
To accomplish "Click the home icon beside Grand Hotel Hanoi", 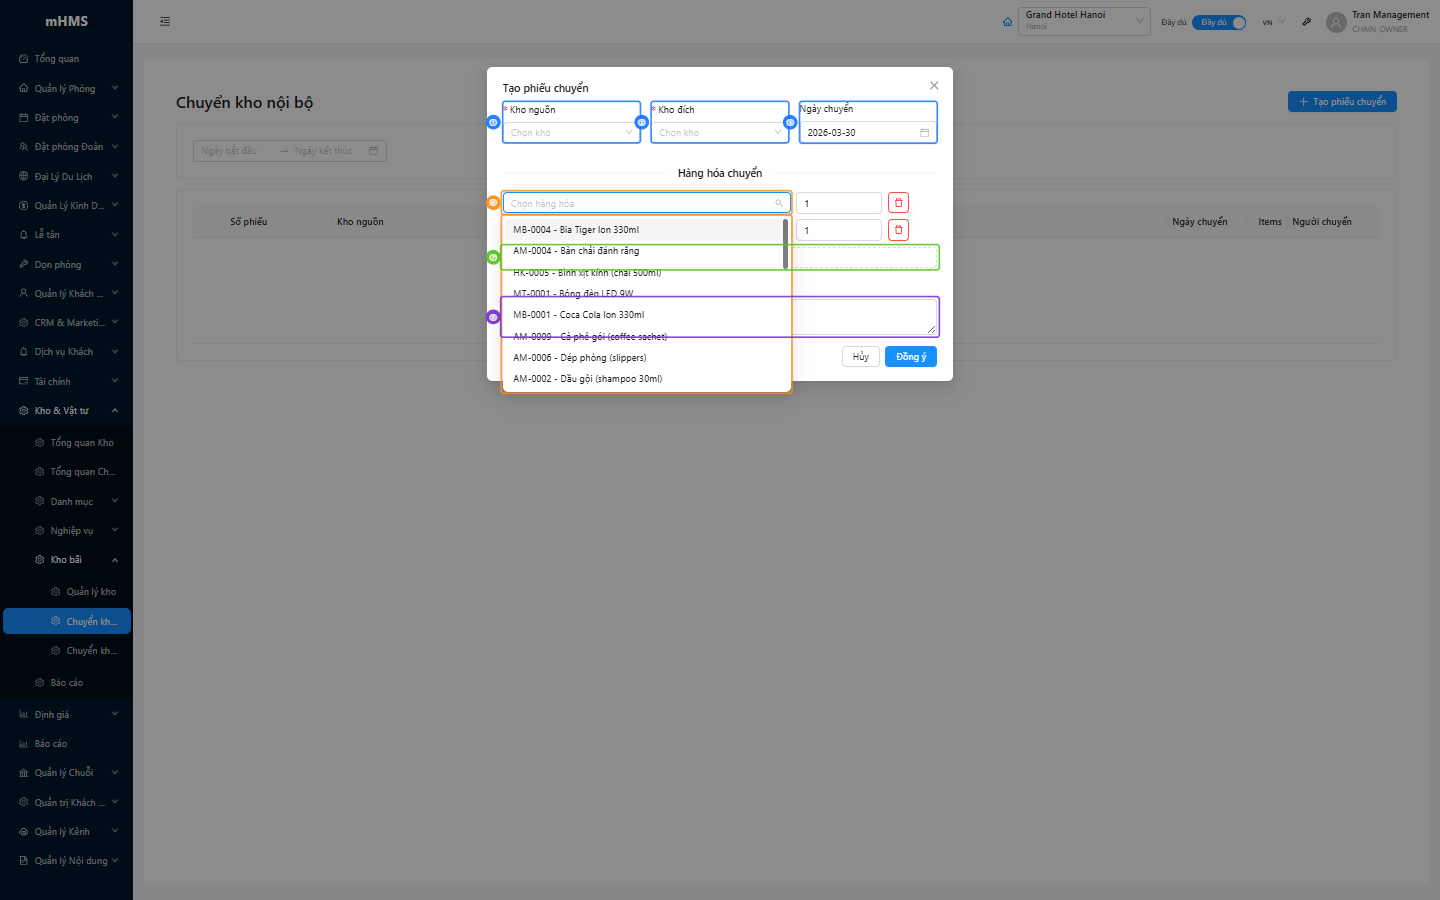I will click(x=1007, y=22).
